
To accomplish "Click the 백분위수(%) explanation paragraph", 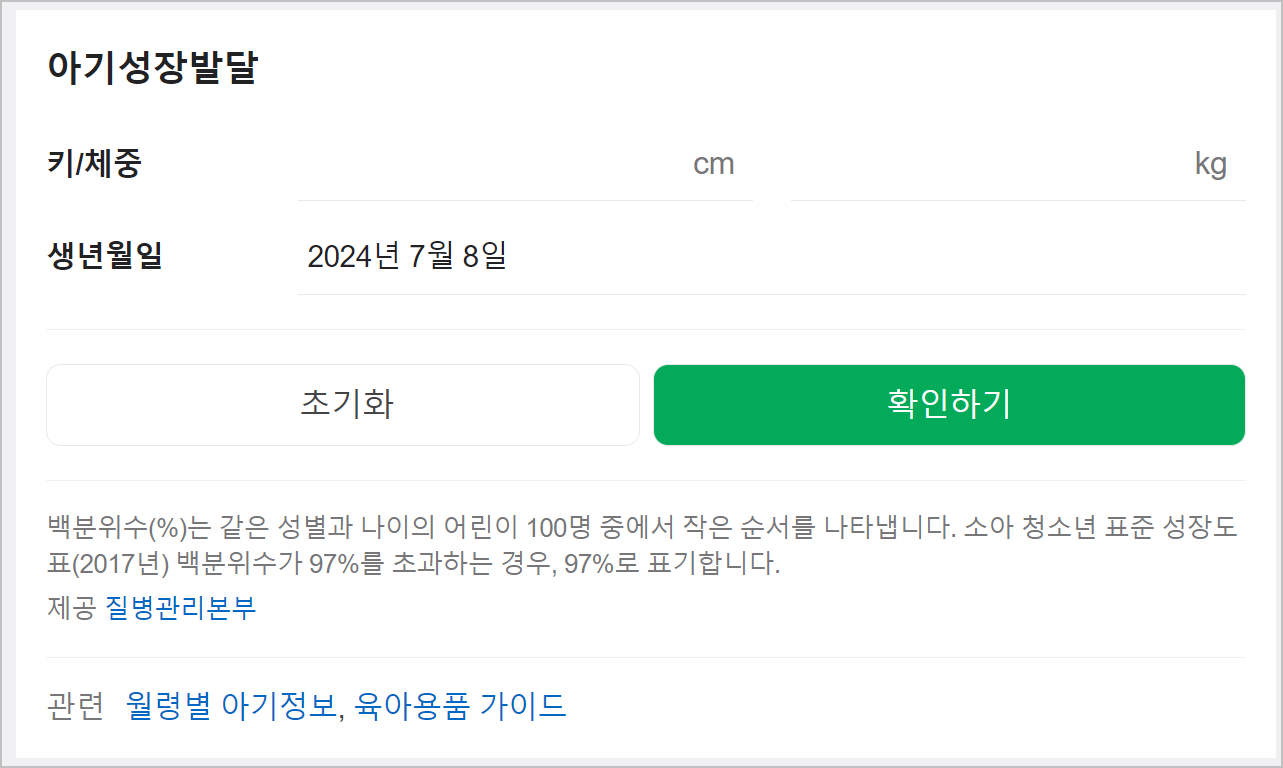I will 643,546.
